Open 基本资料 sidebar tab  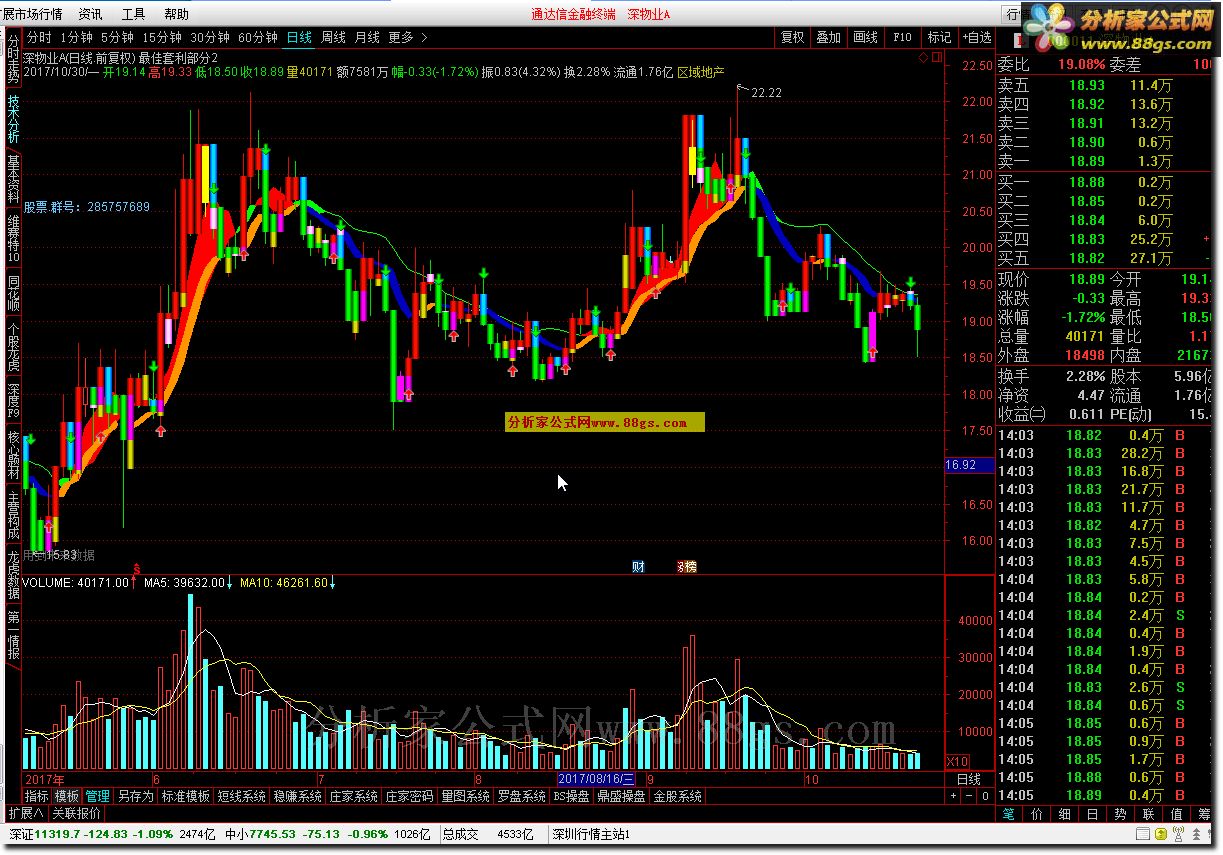[x=13, y=180]
